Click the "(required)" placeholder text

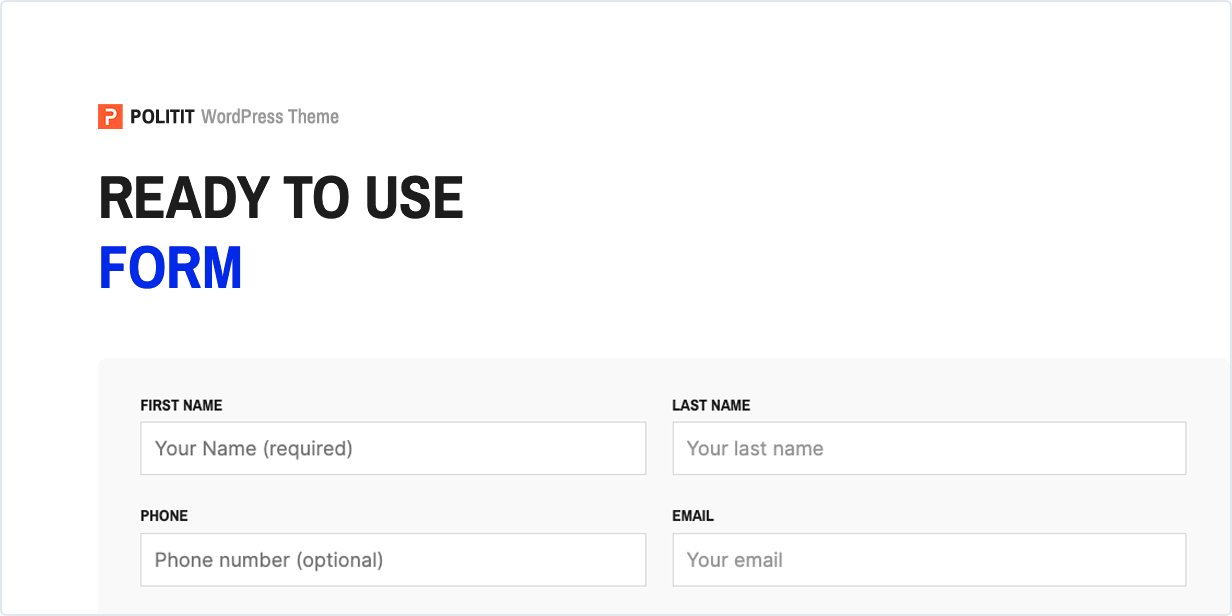pyautogui.click(x=308, y=448)
